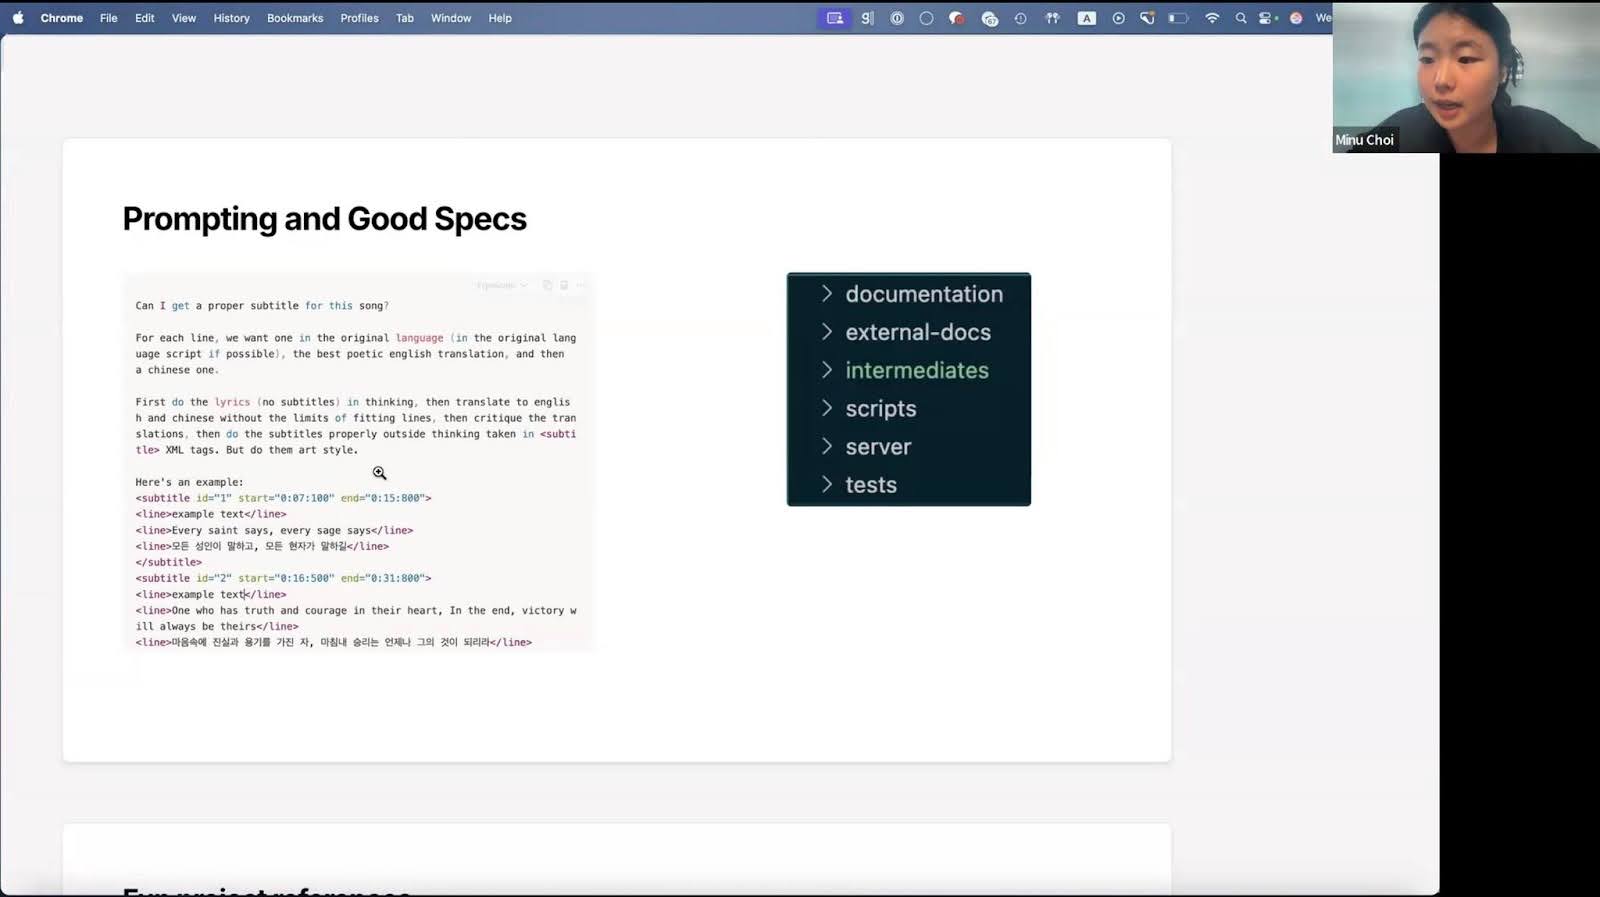
Task: Click the copy icon on code block
Action: (x=547, y=285)
